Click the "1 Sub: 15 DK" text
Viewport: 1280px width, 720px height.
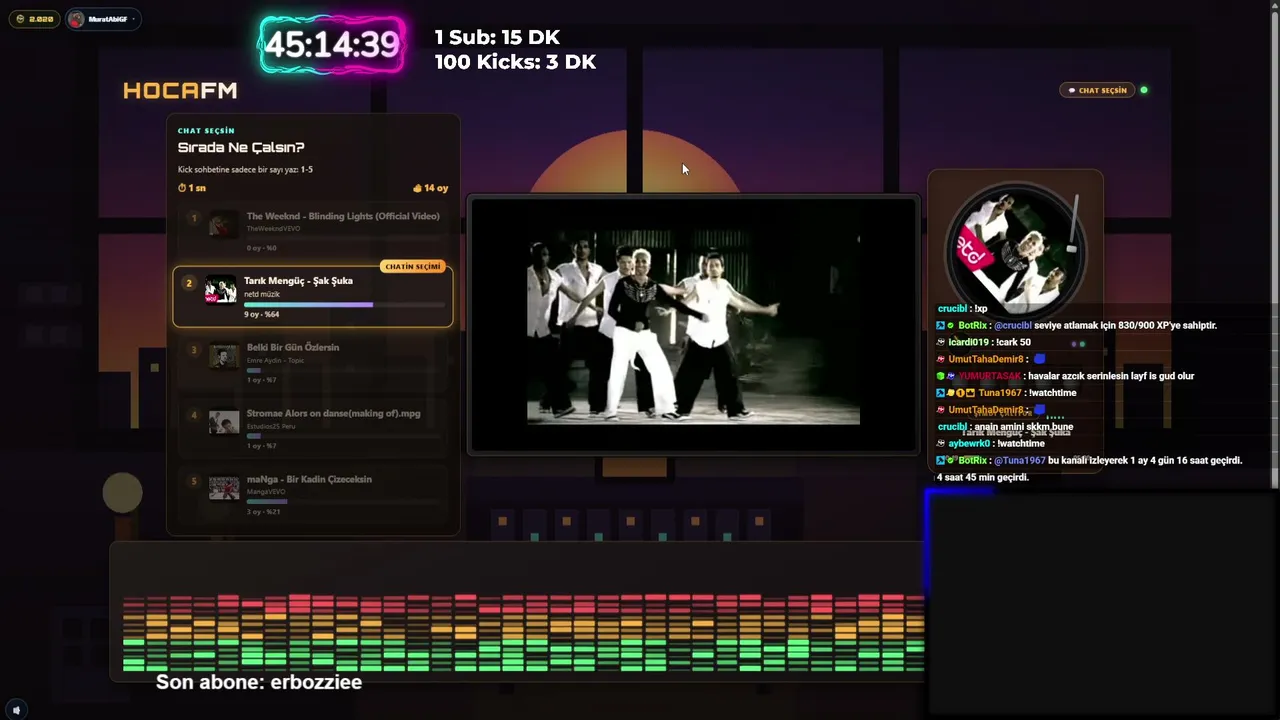(x=497, y=37)
